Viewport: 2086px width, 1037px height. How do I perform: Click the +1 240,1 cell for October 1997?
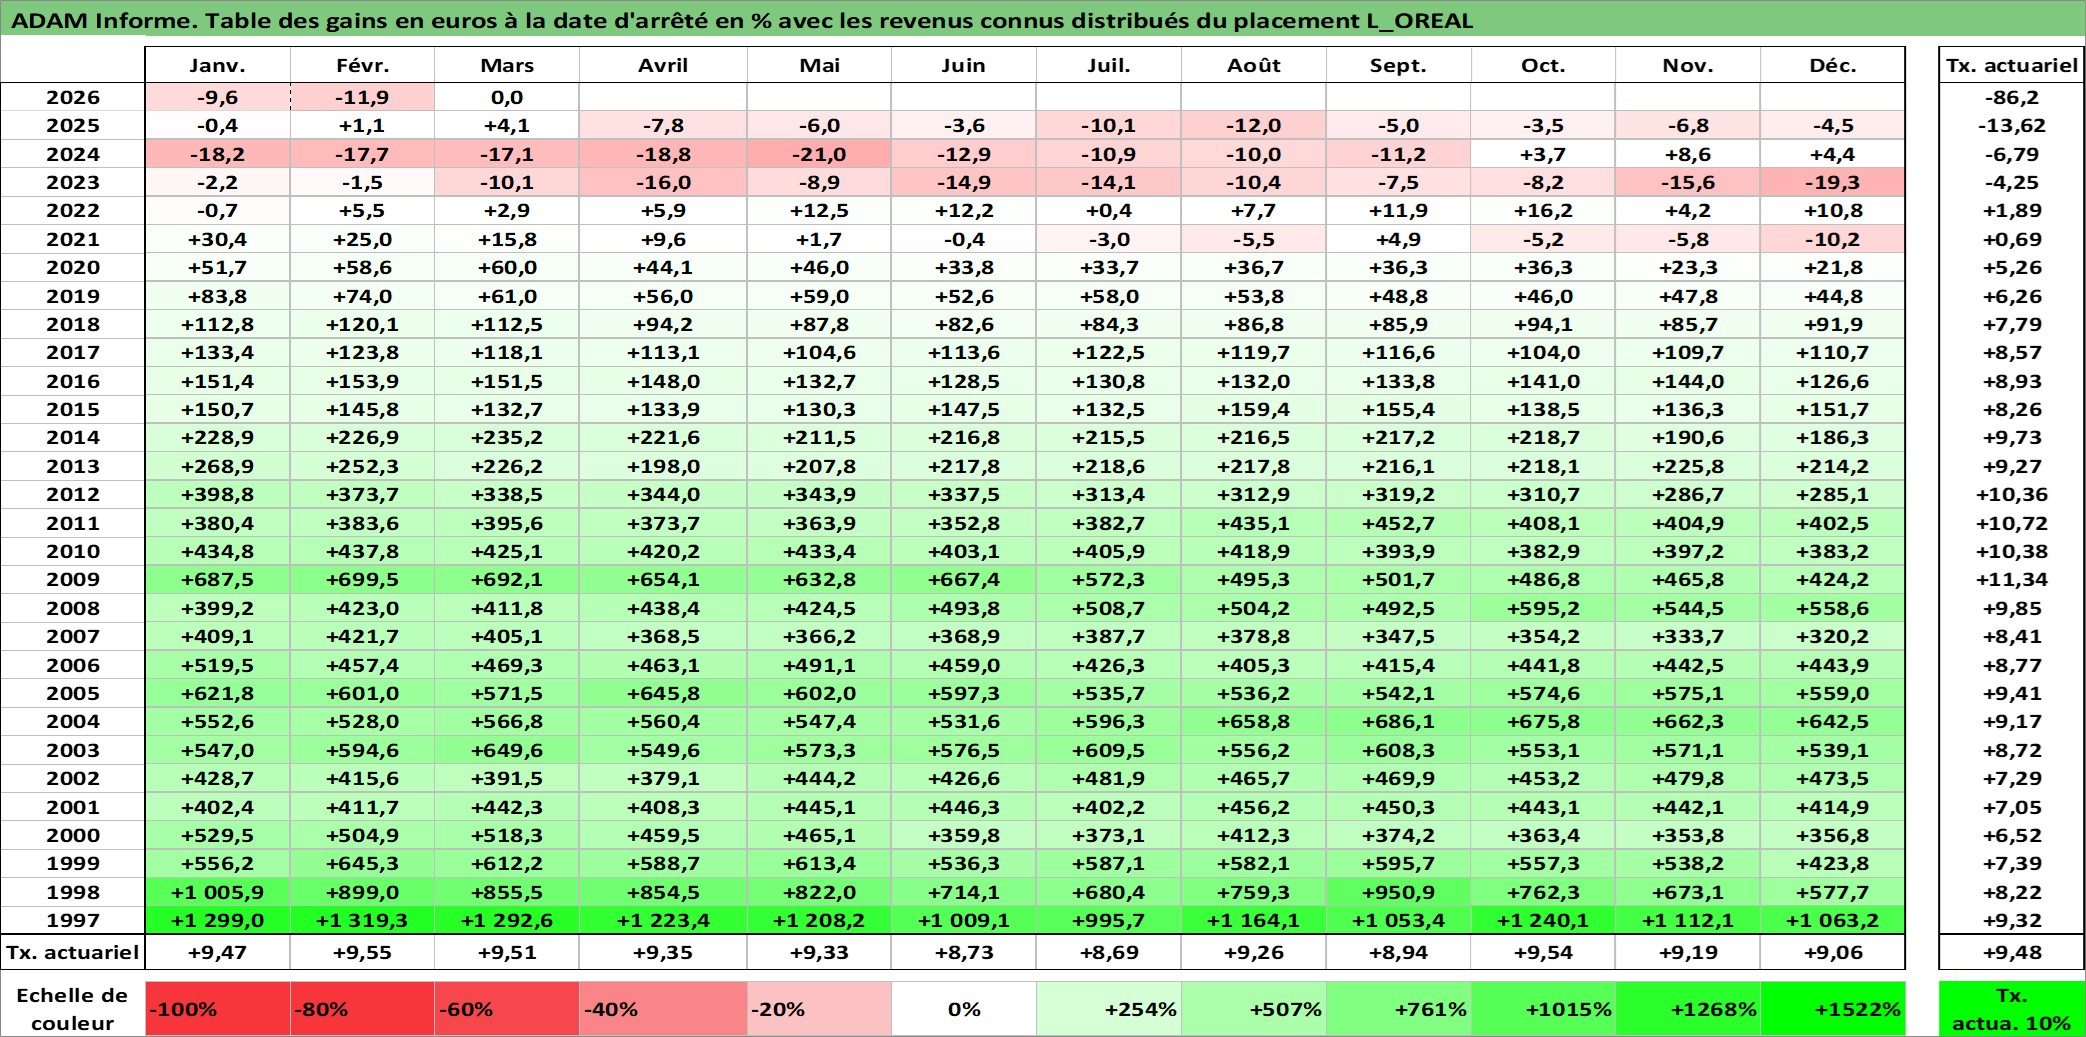pyautogui.click(x=1543, y=920)
